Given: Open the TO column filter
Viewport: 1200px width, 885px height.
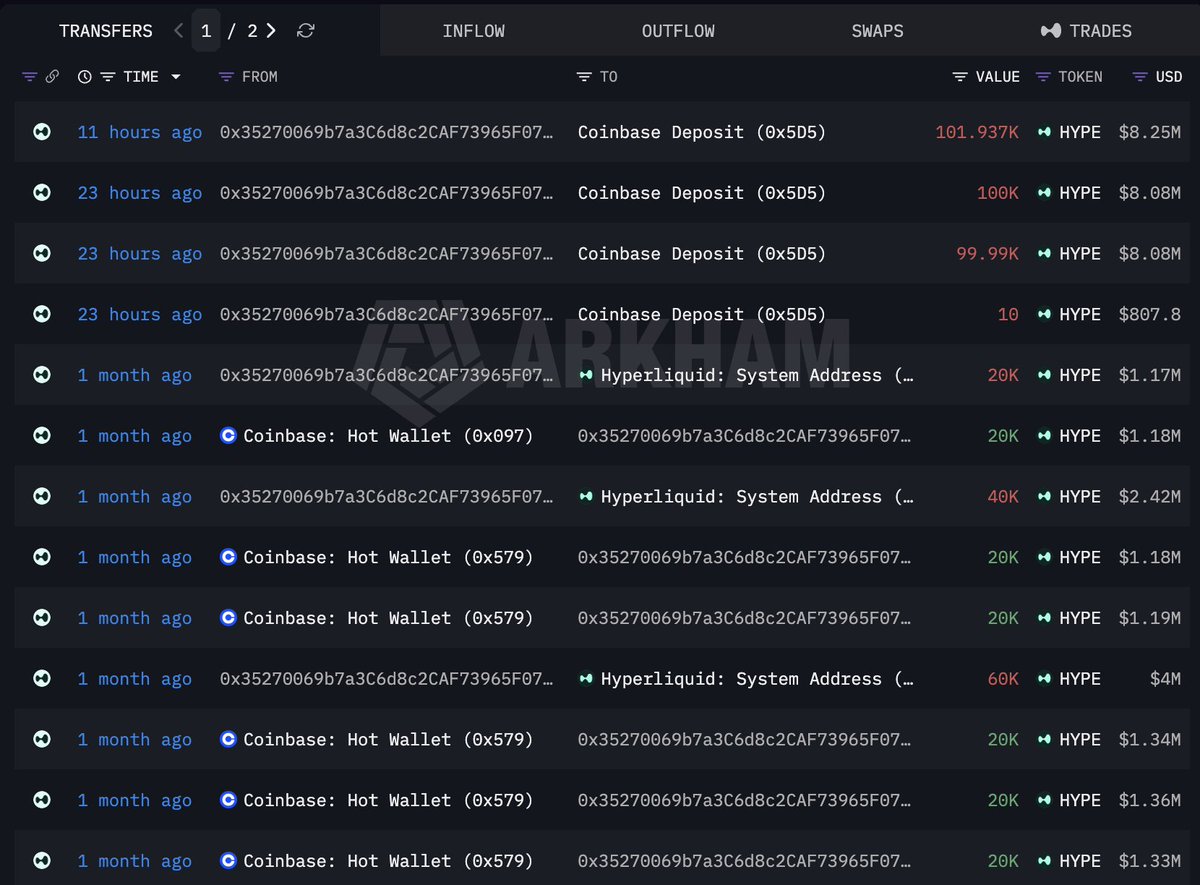Looking at the screenshot, I should pyautogui.click(x=585, y=77).
